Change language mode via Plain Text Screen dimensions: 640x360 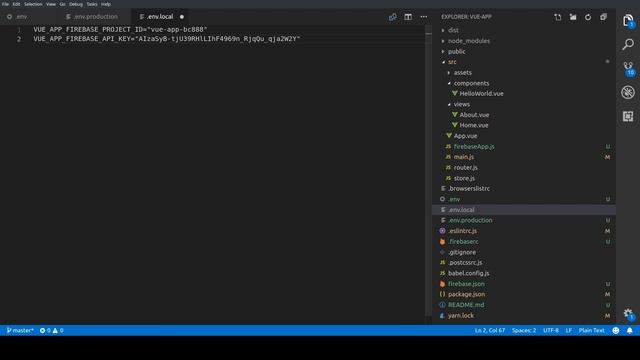[591, 330]
